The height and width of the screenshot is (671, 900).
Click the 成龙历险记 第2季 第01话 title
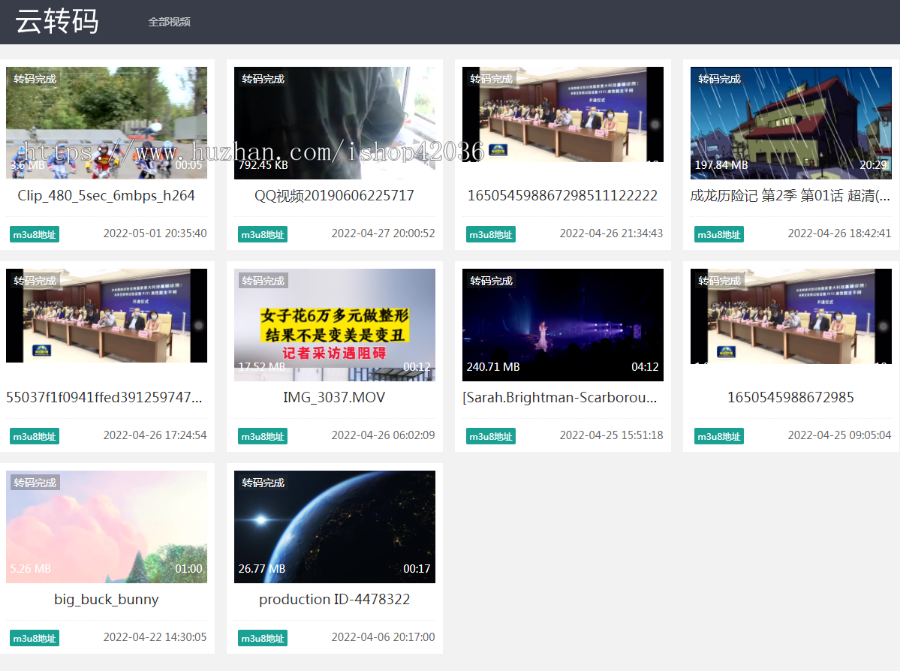click(791, 196)
